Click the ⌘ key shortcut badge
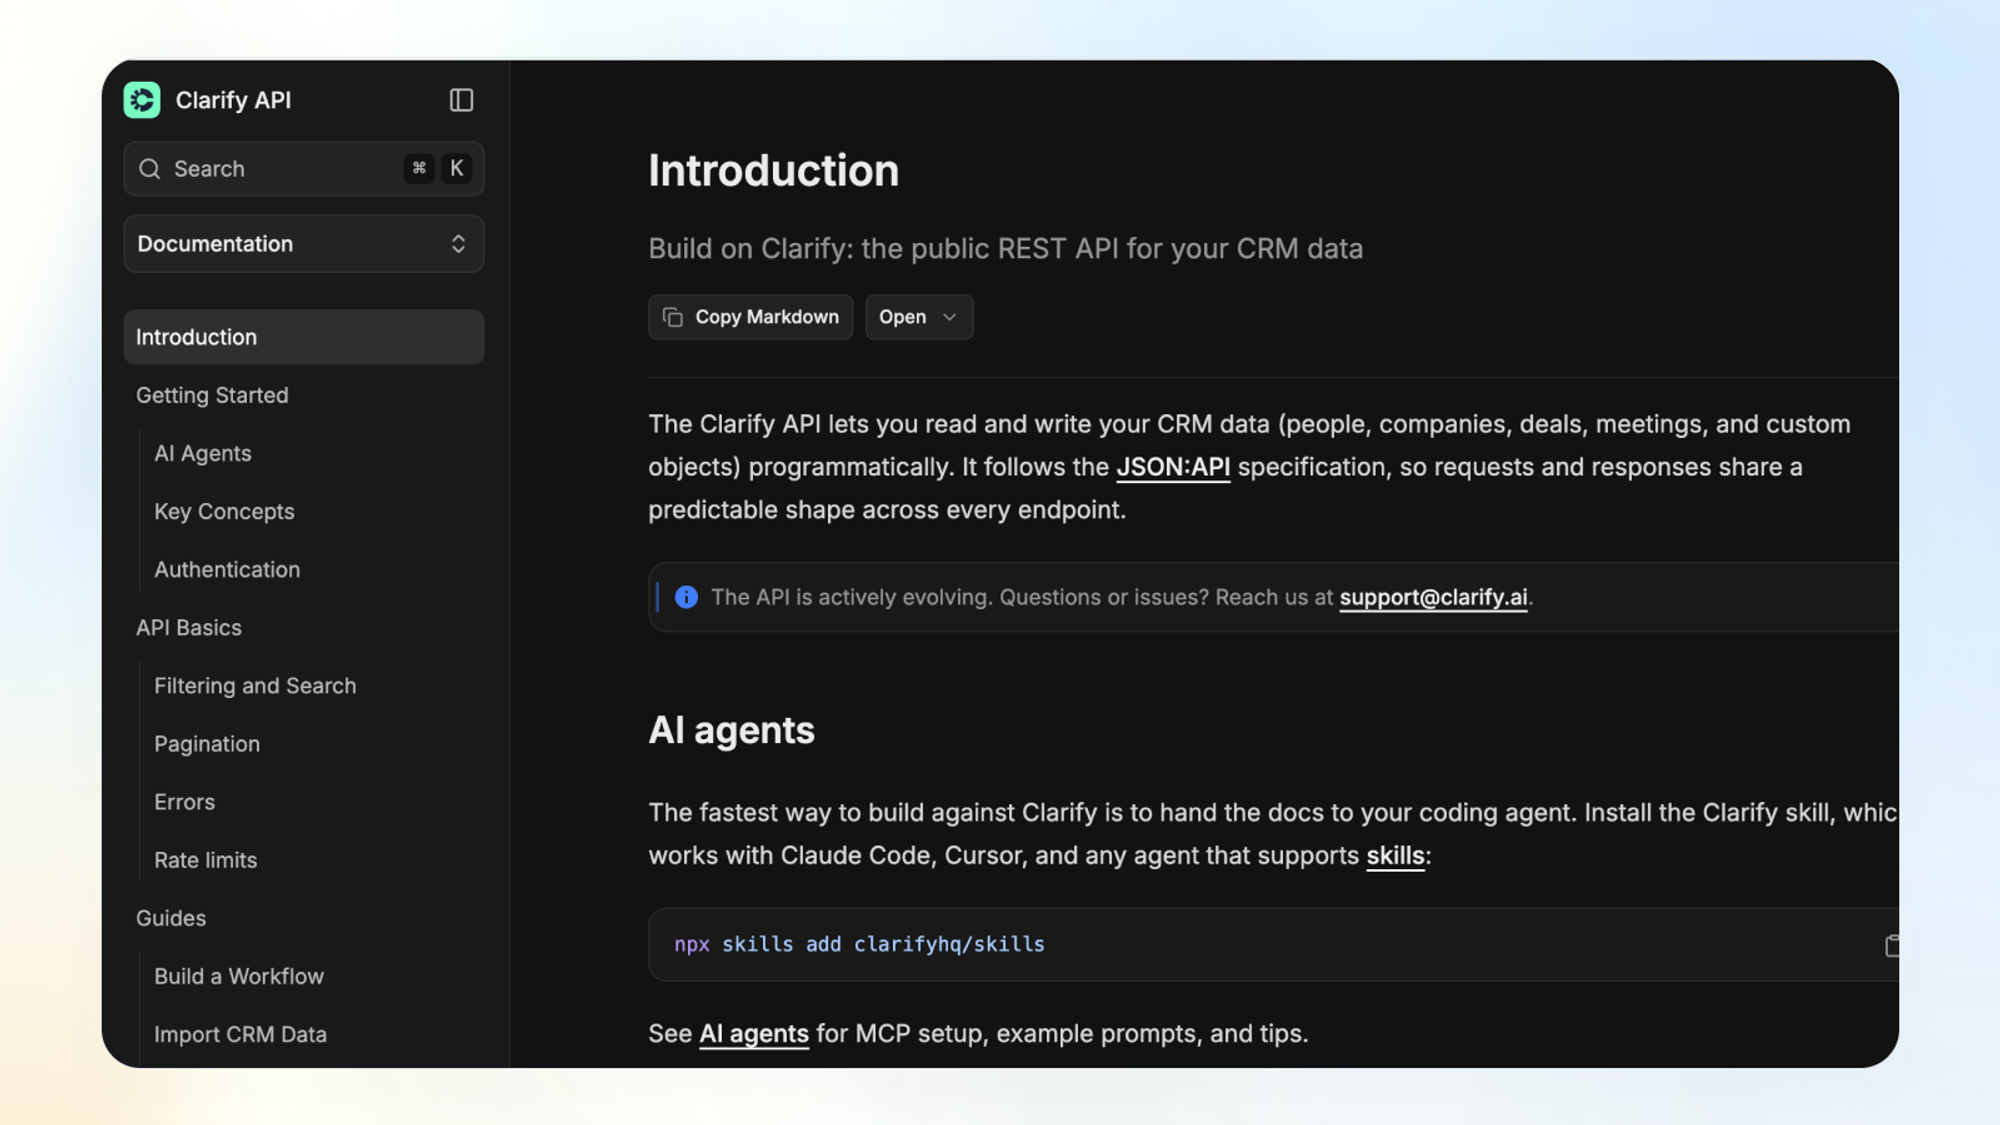2000x1125 pixels. pos(419,168)
